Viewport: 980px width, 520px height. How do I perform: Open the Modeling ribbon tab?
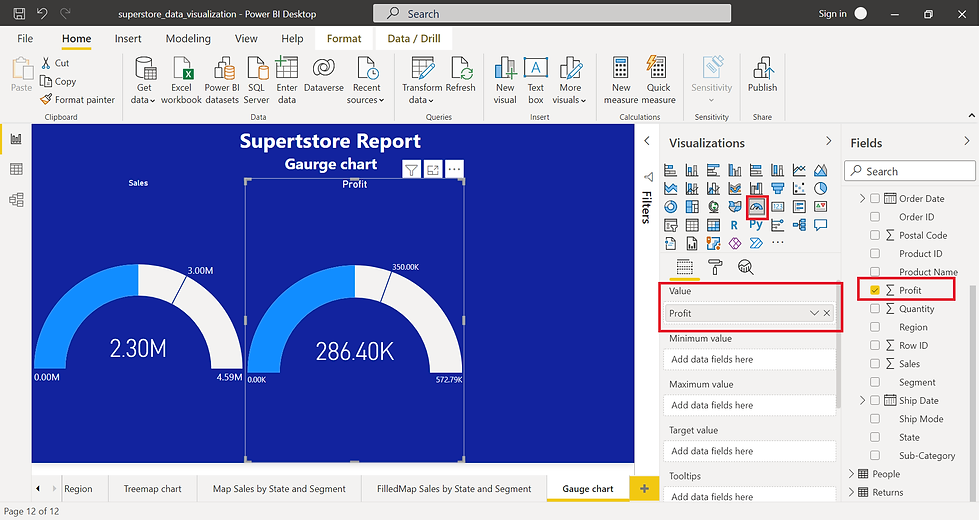(188, 39)
